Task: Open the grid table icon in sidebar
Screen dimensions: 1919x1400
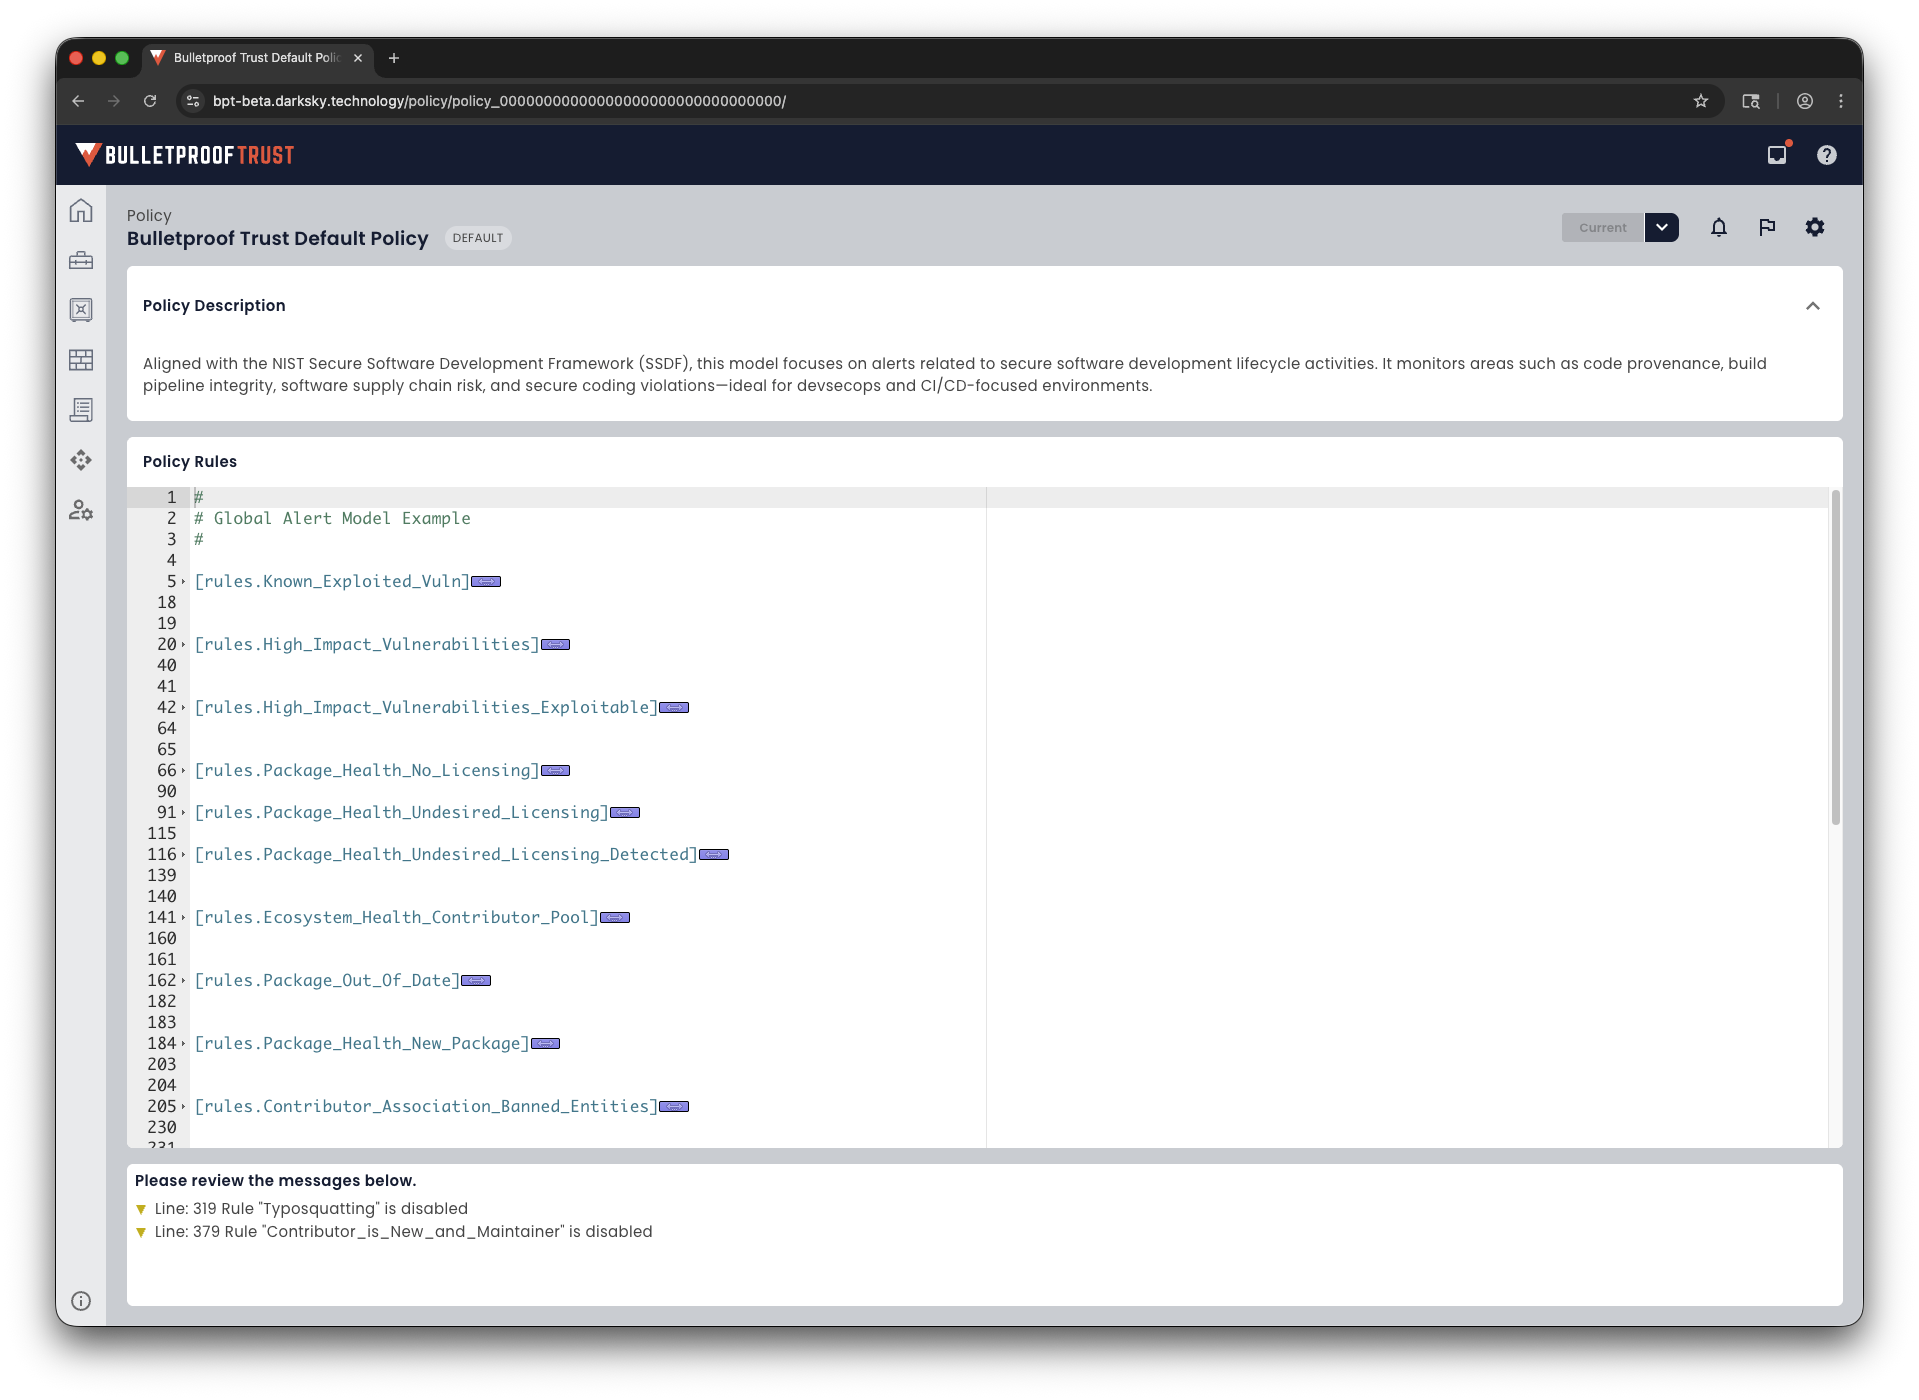Action: 81,360
